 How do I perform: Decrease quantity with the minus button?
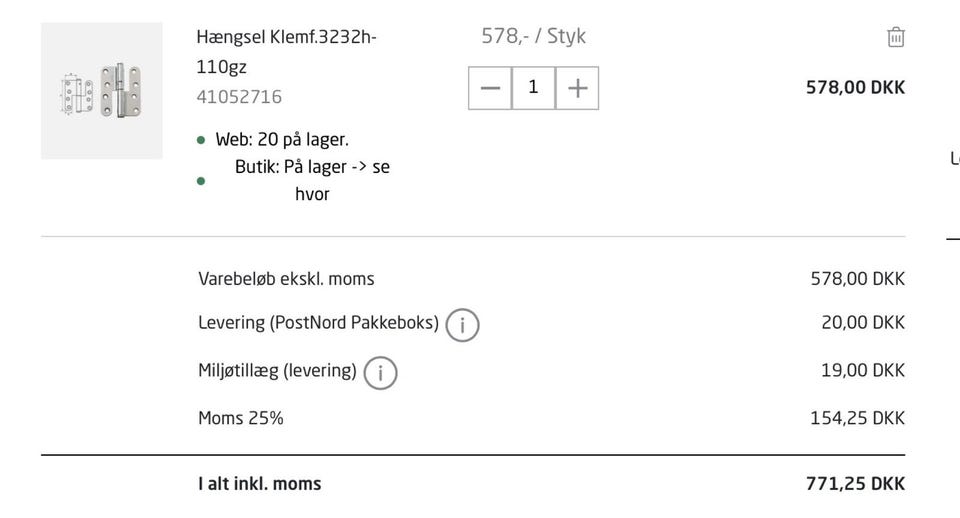pyautogui.click(x=490, y=88)
